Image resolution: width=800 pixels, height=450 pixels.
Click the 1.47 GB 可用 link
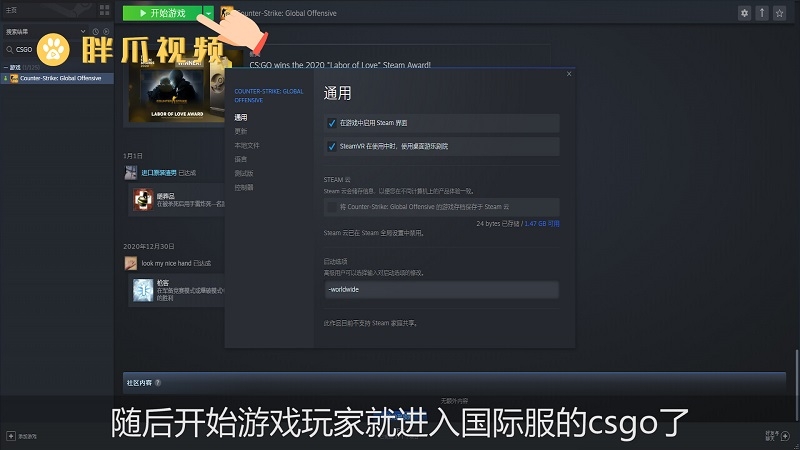(x=542, y=223)
